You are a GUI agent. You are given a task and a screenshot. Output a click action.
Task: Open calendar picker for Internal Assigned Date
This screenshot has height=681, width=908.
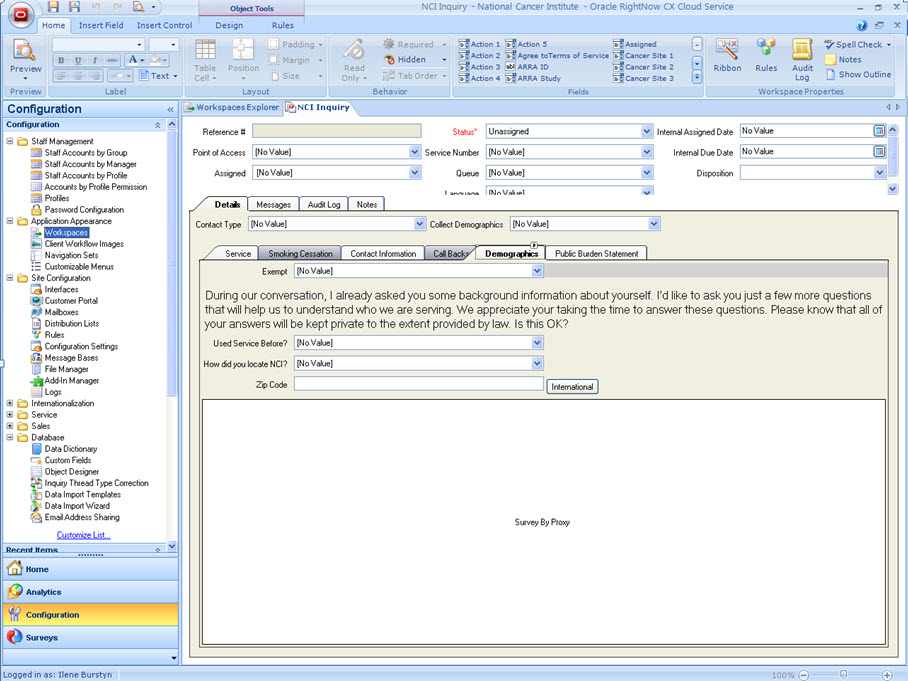(879, 131)
